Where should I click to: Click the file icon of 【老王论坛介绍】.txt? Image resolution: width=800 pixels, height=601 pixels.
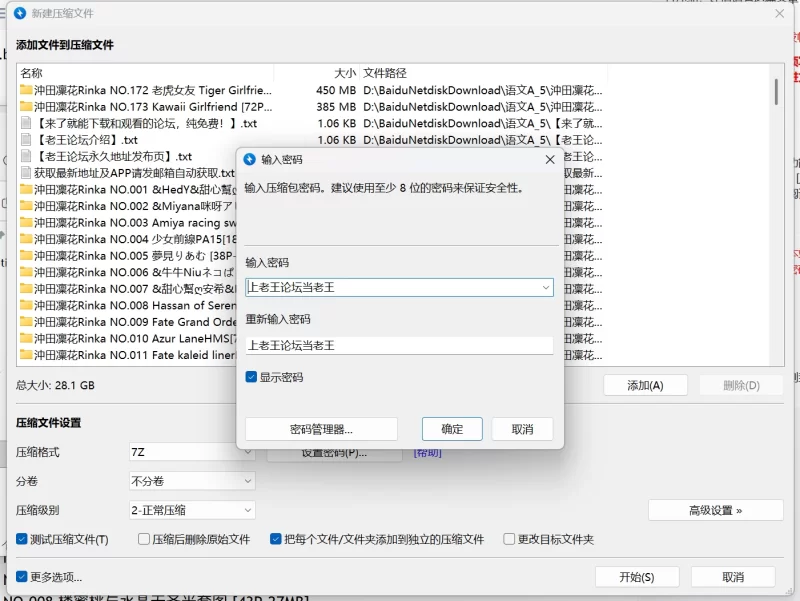pos(26,140)
